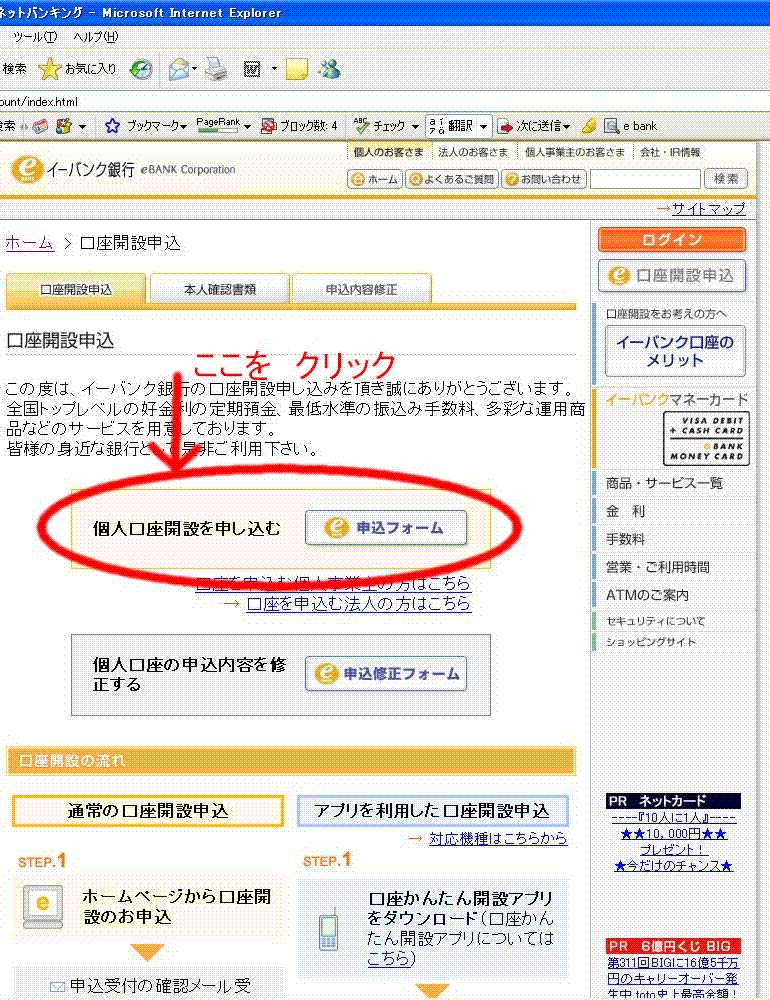Image resolution: width=770 pixels, height=1000 pixels.
Task: Select the 個人事業主のお客さま tab
Action: [575, 152]
